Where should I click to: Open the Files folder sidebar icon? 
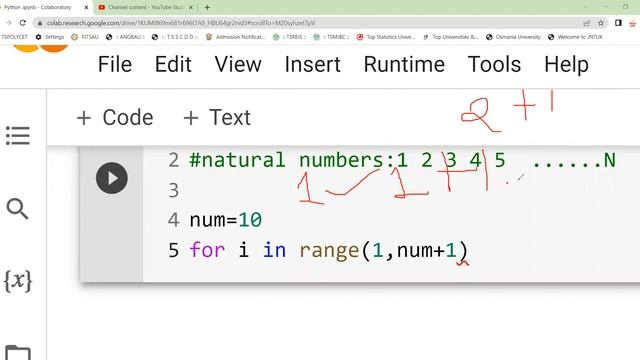pos(18,353)
